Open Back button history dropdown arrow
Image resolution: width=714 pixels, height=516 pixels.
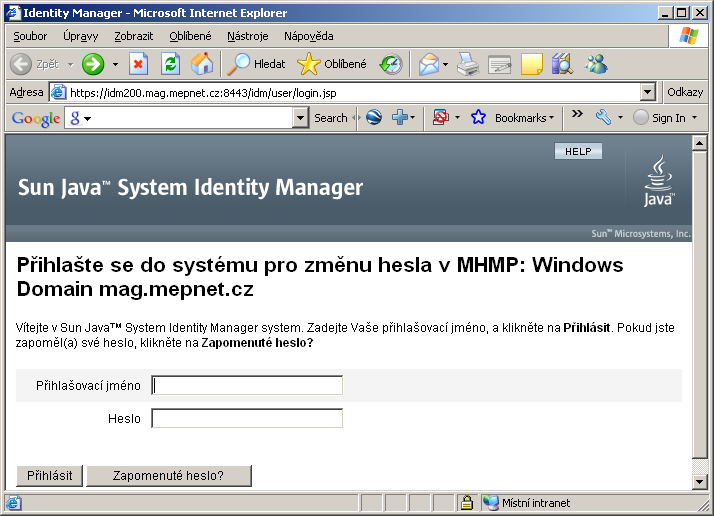[71, 64]
